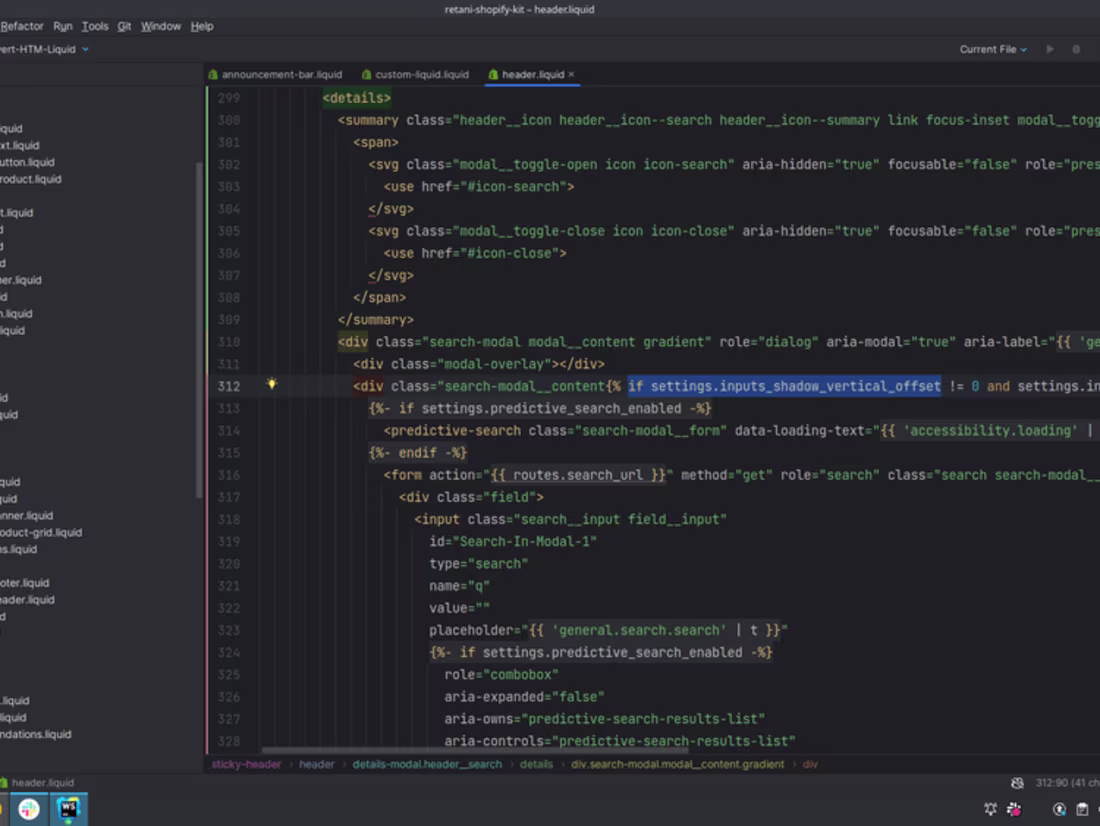Click the 312:90 caret position indicator
The height and width of the screenshot is (826, 1100).
pos(1053,783)
